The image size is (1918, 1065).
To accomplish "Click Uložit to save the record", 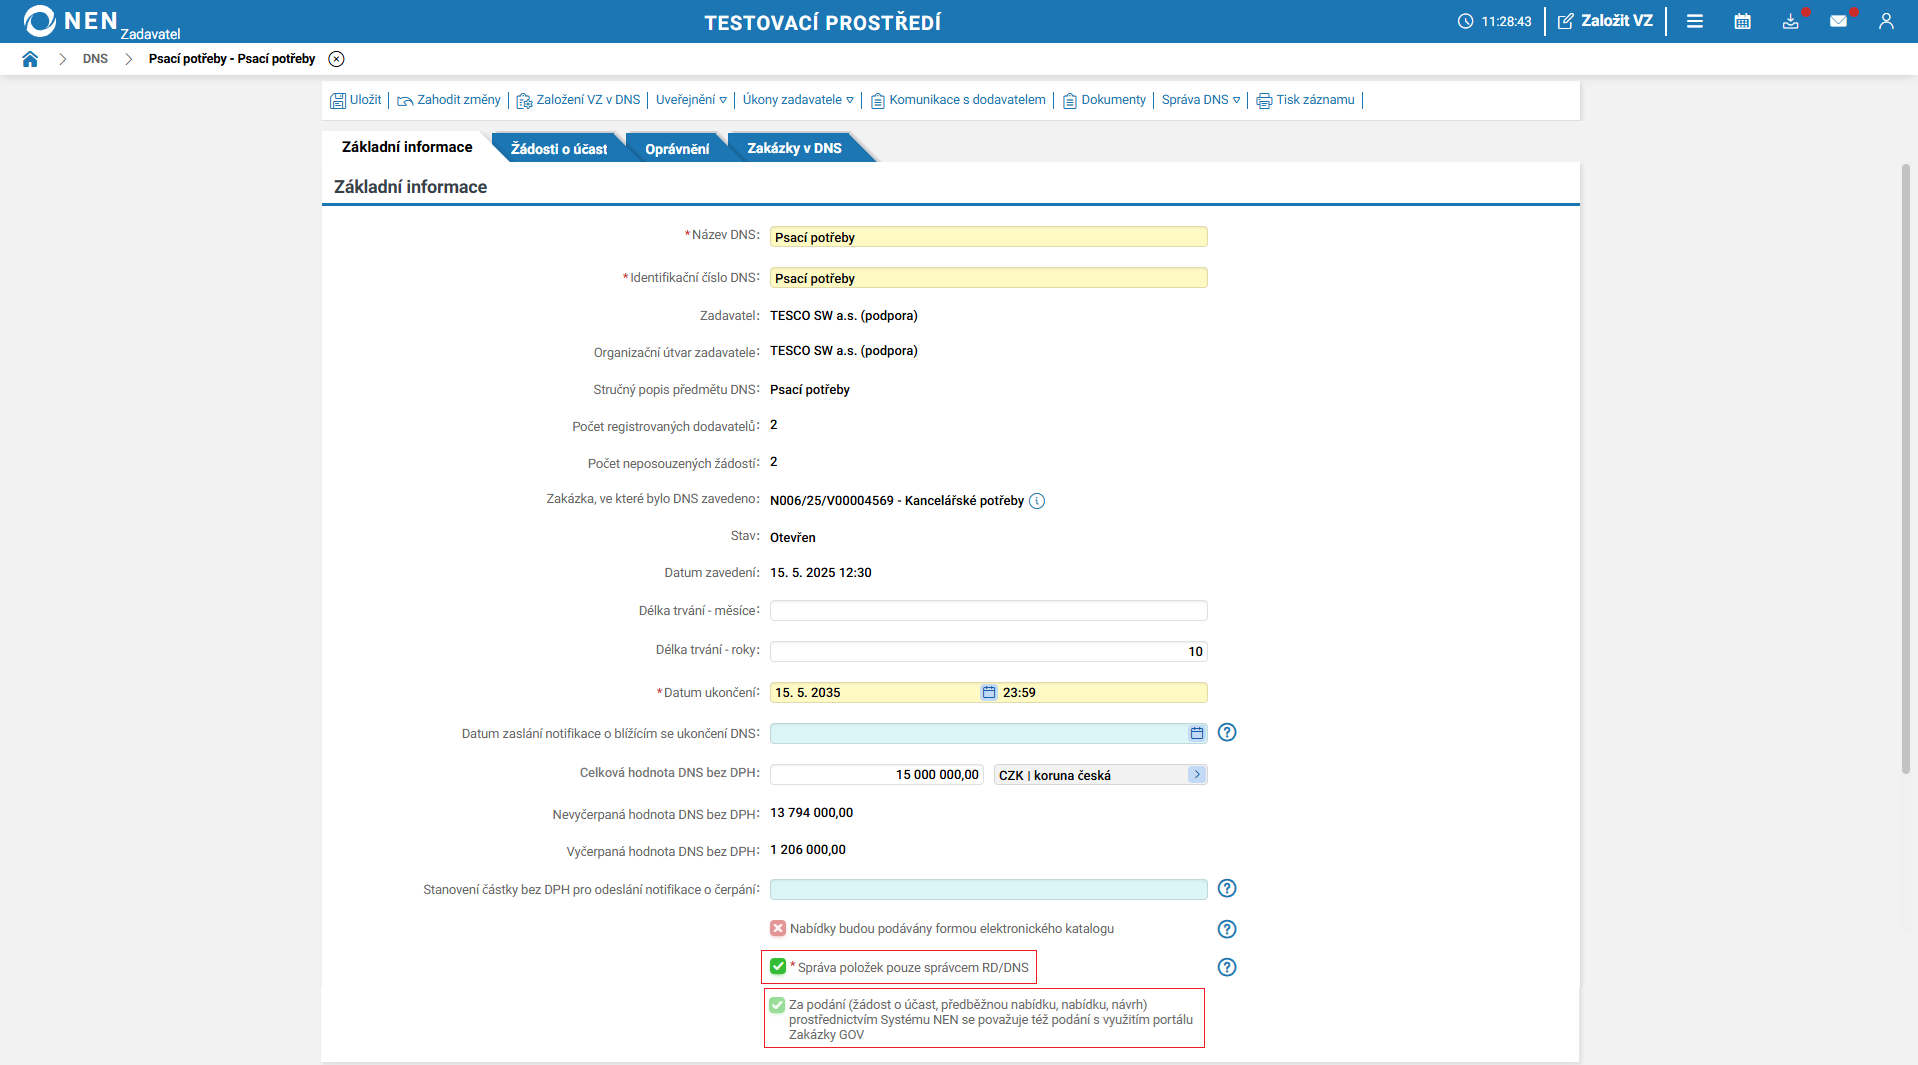I will coord(356,100).
